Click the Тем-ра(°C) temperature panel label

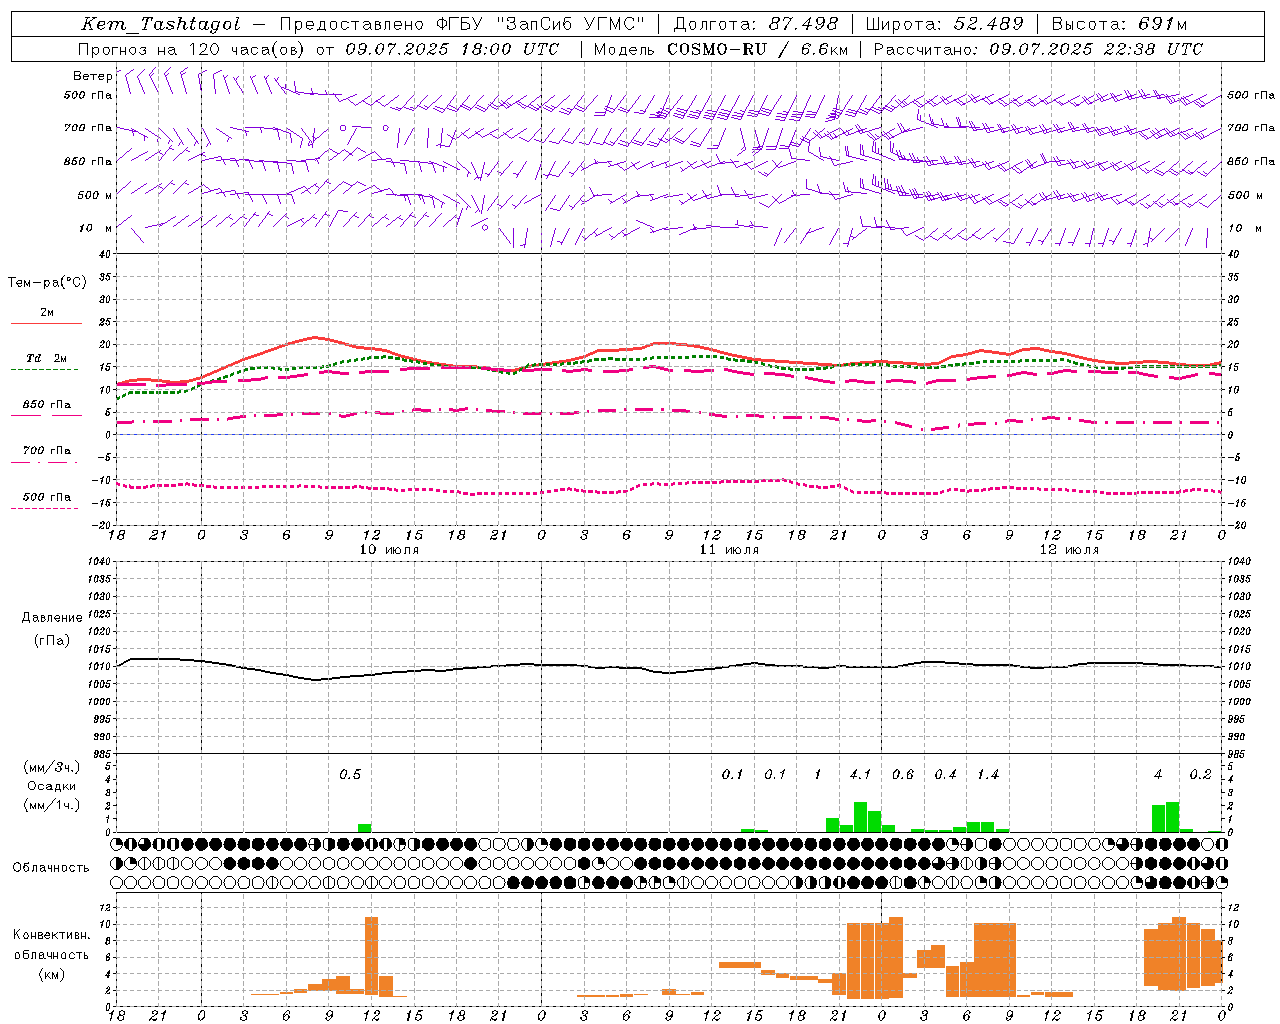click(47, 283)
